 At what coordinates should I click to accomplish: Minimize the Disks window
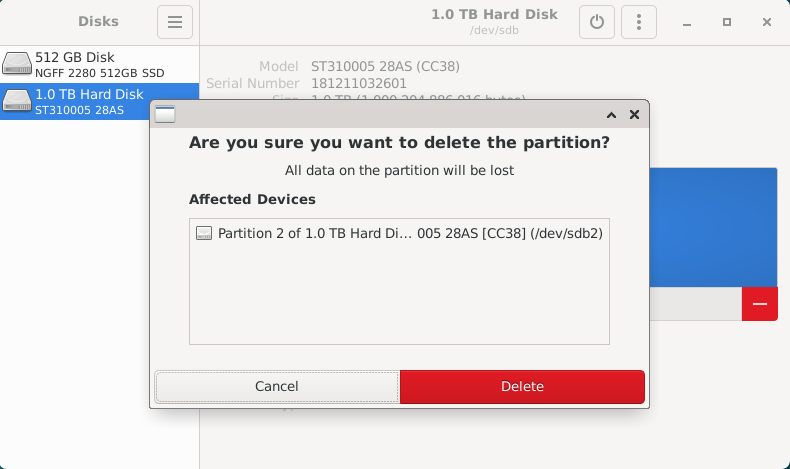tap(687, 22)
